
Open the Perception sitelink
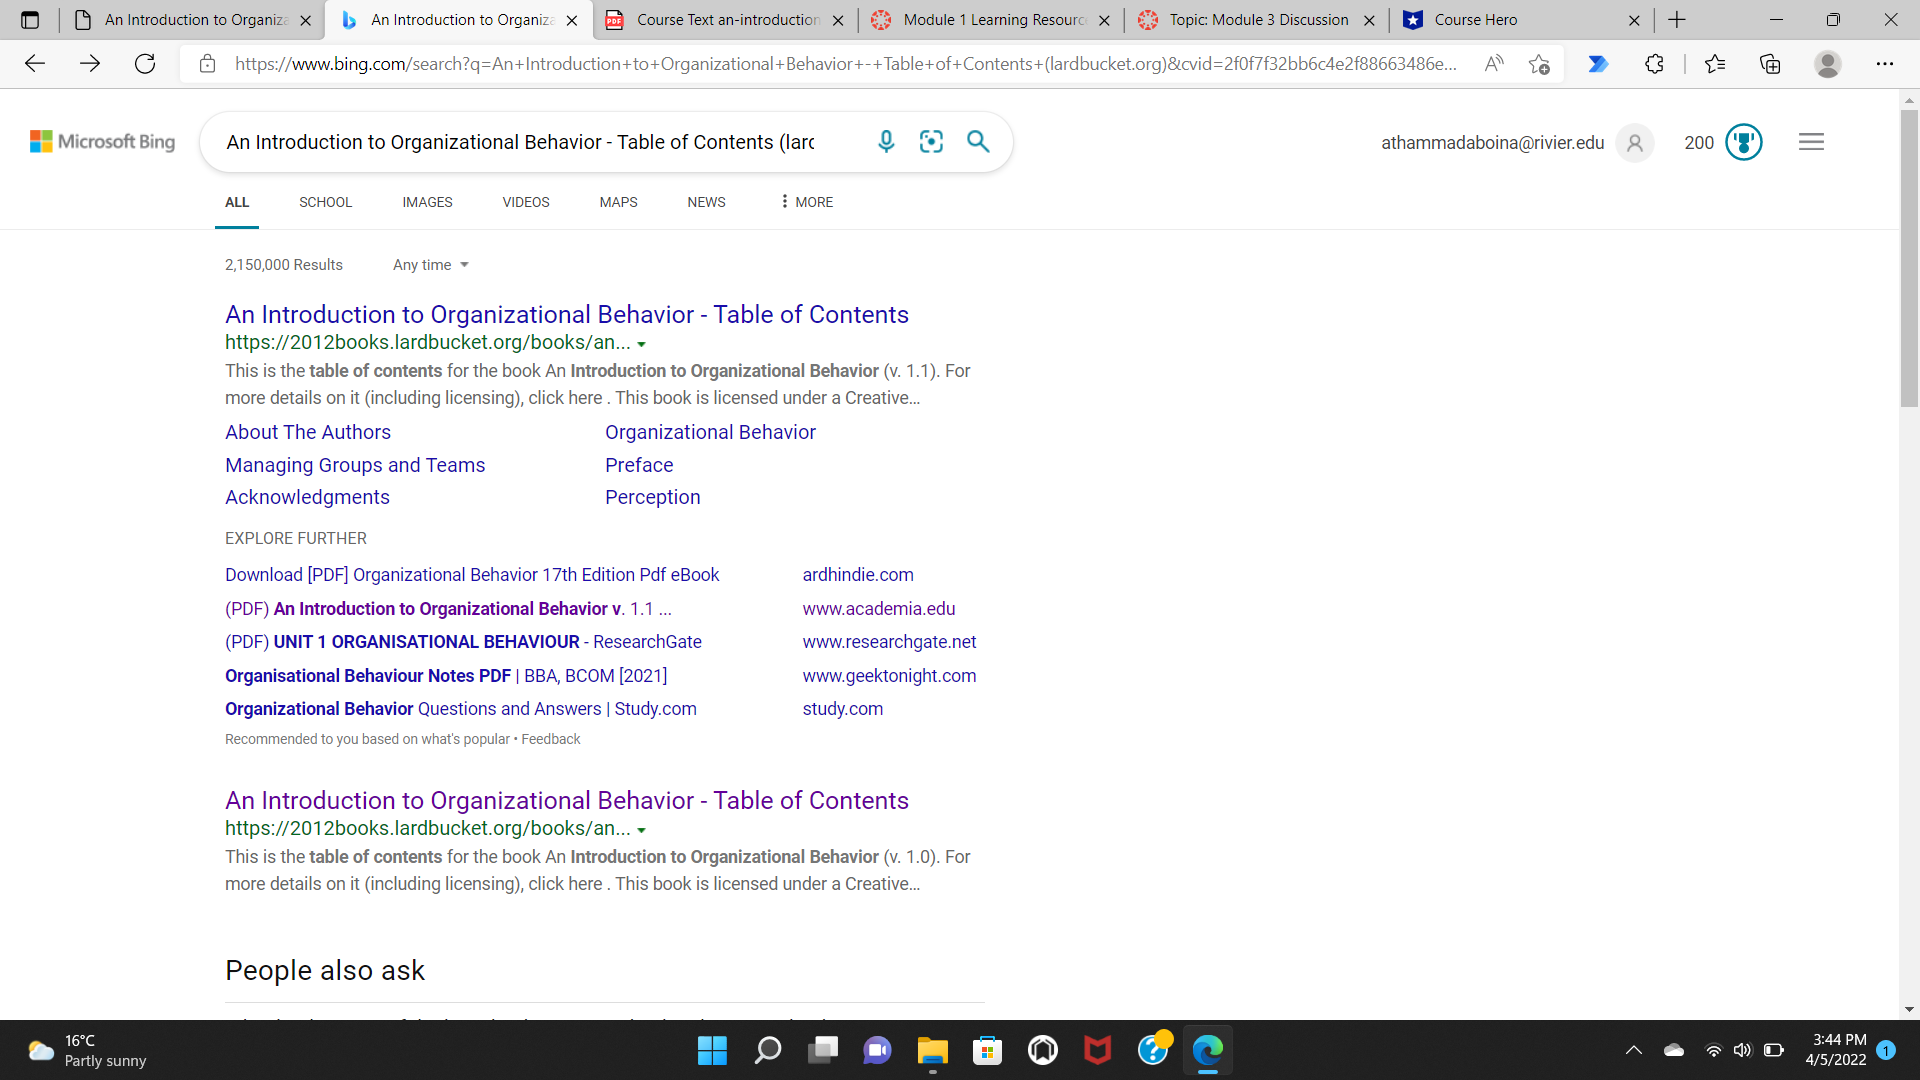point(652,497)
